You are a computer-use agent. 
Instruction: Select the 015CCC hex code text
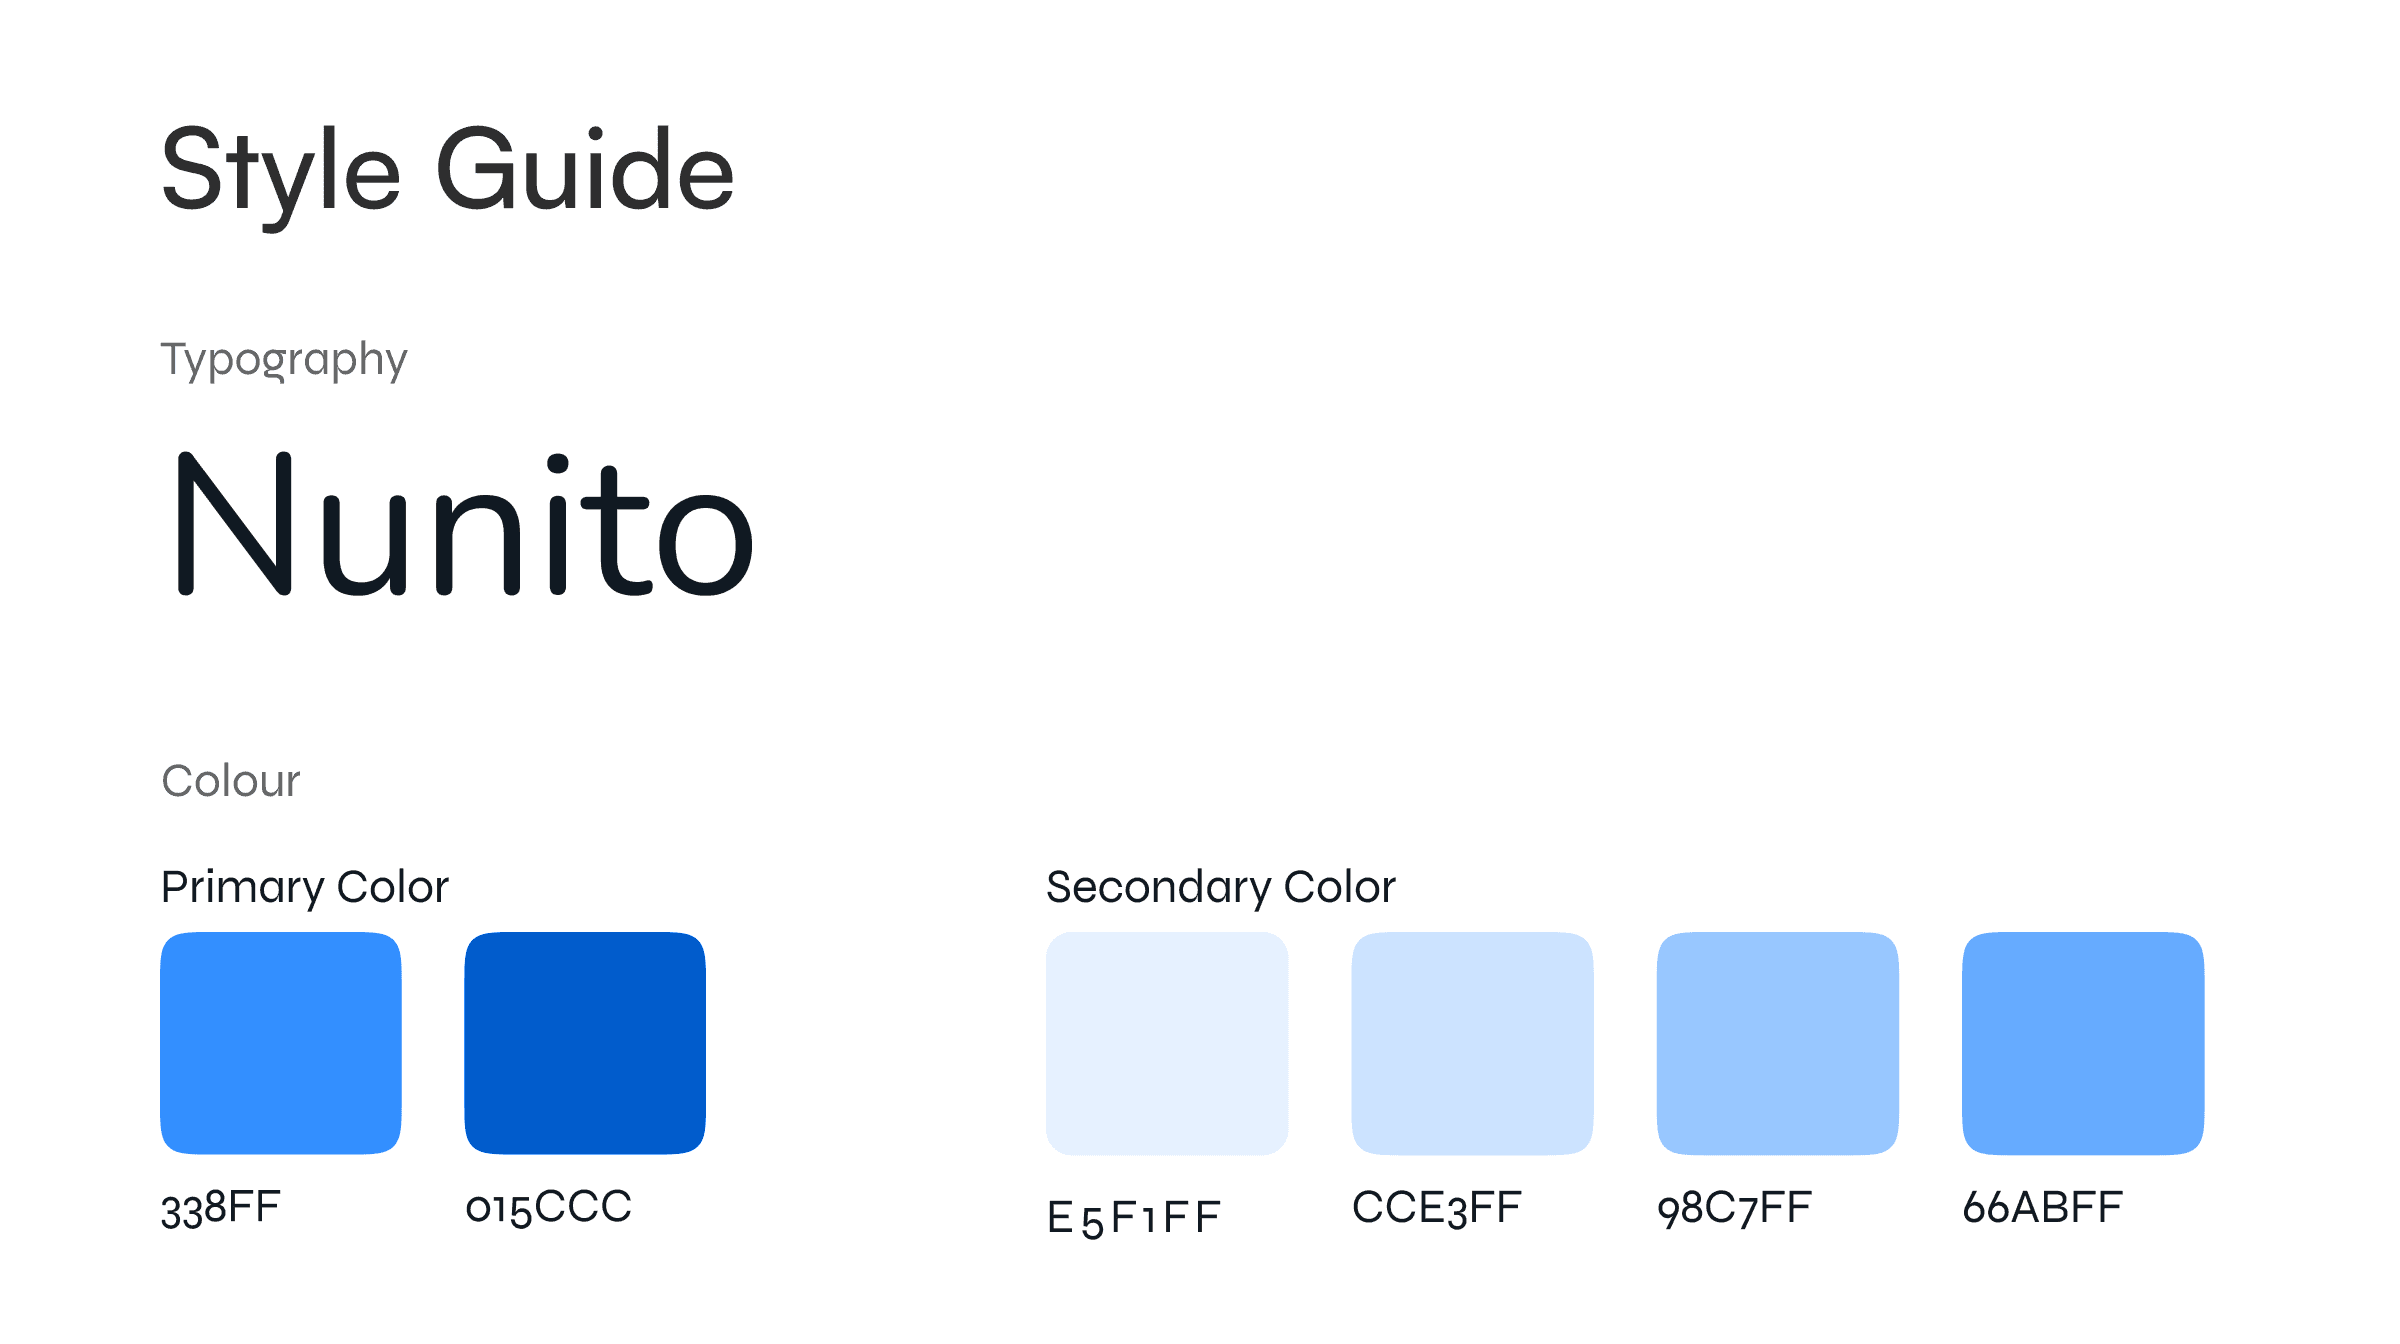(x=548, y=1208)
